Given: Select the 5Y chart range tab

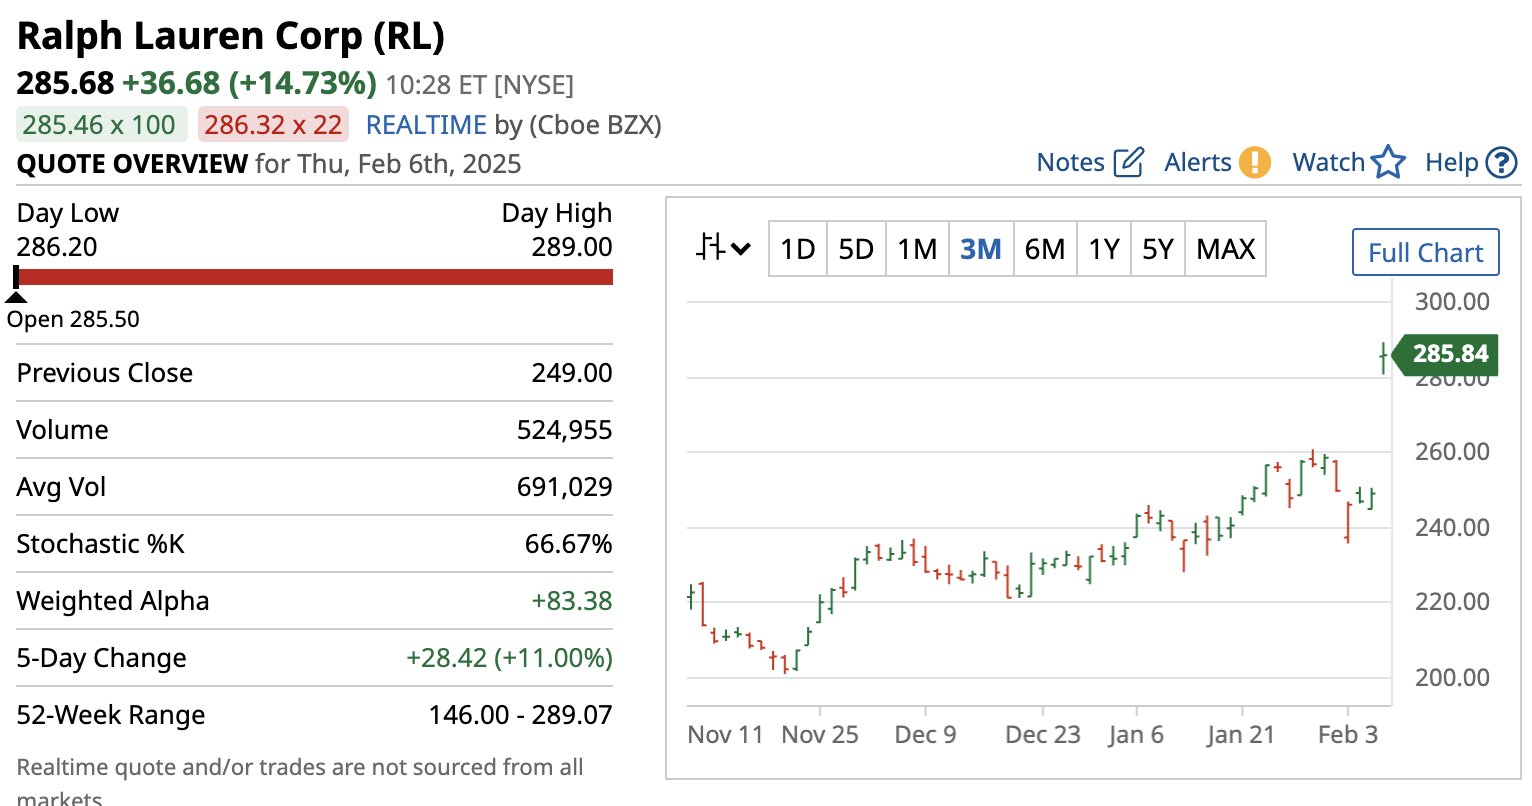Looking at the screenshot, I should [x=1158, y=248].
